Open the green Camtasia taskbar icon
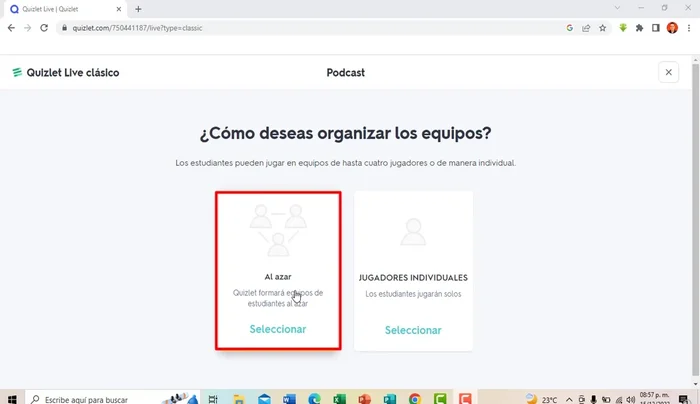The image size is (700, 404). tap(440, 399)
